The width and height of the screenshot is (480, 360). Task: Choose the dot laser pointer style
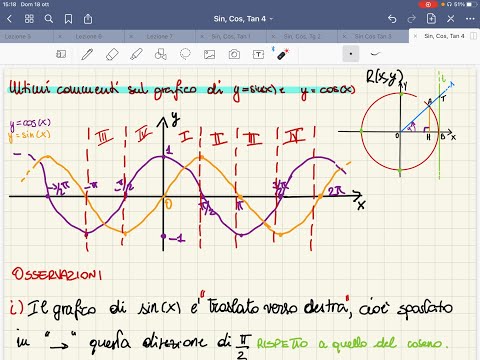[351, 54]
